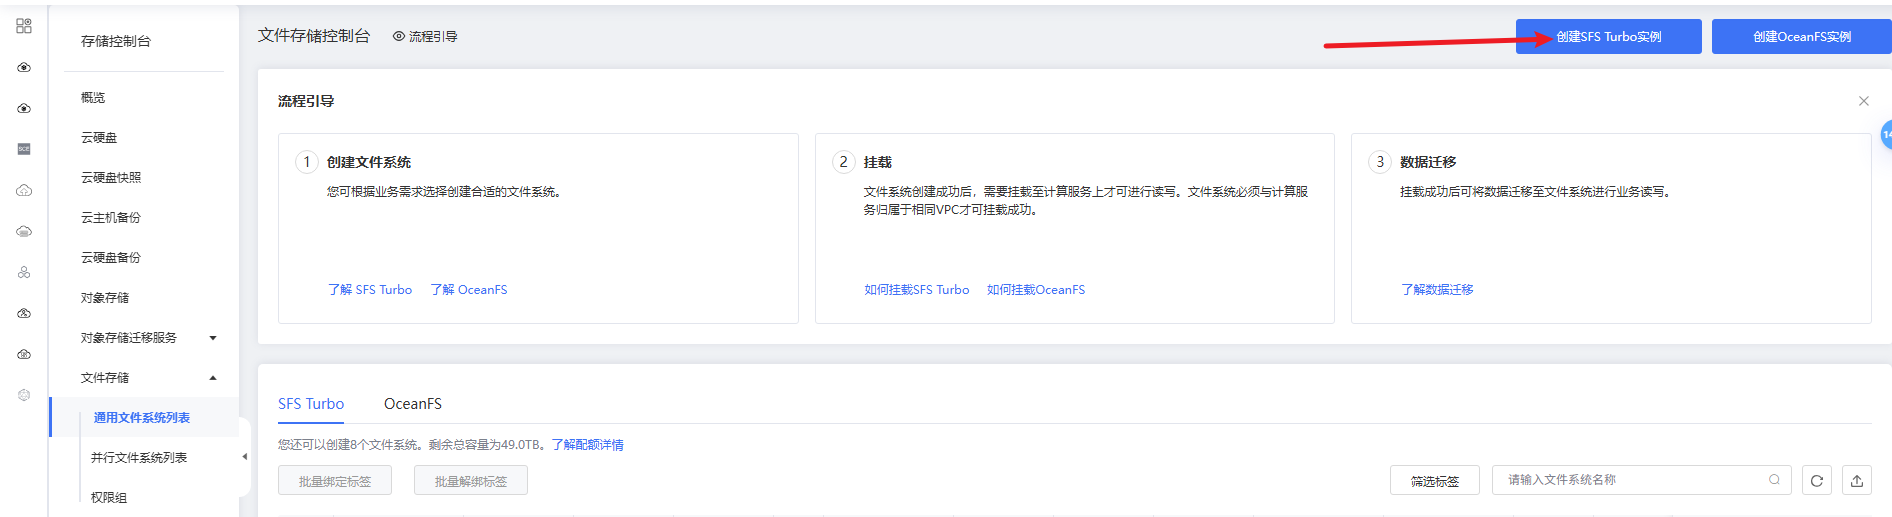Click 创建SFS Turbo实例 button
This screenshot has width=1892, height=517.
click(x=1608, y=36)
